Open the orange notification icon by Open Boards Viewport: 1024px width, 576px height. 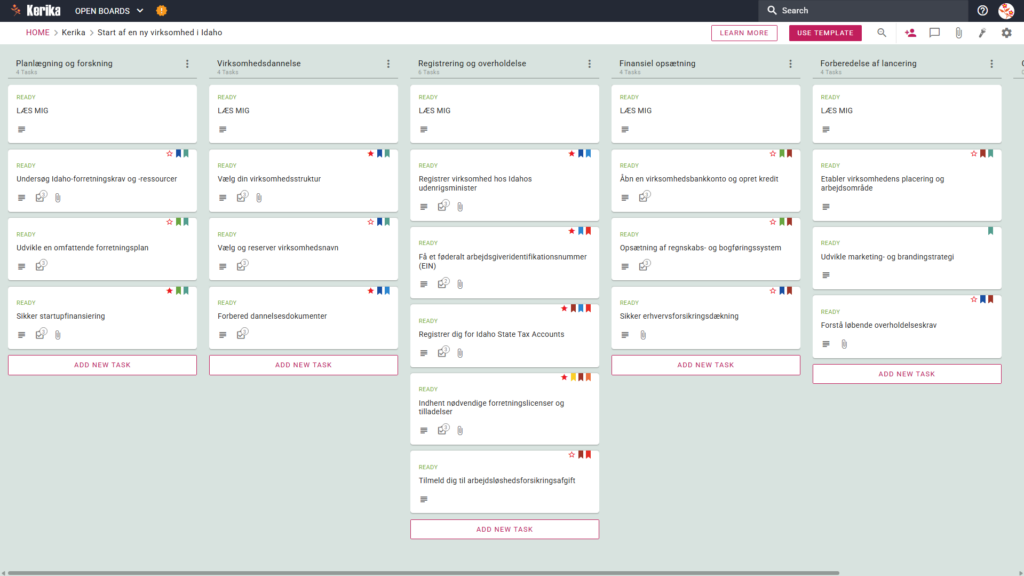click(161, 10)
